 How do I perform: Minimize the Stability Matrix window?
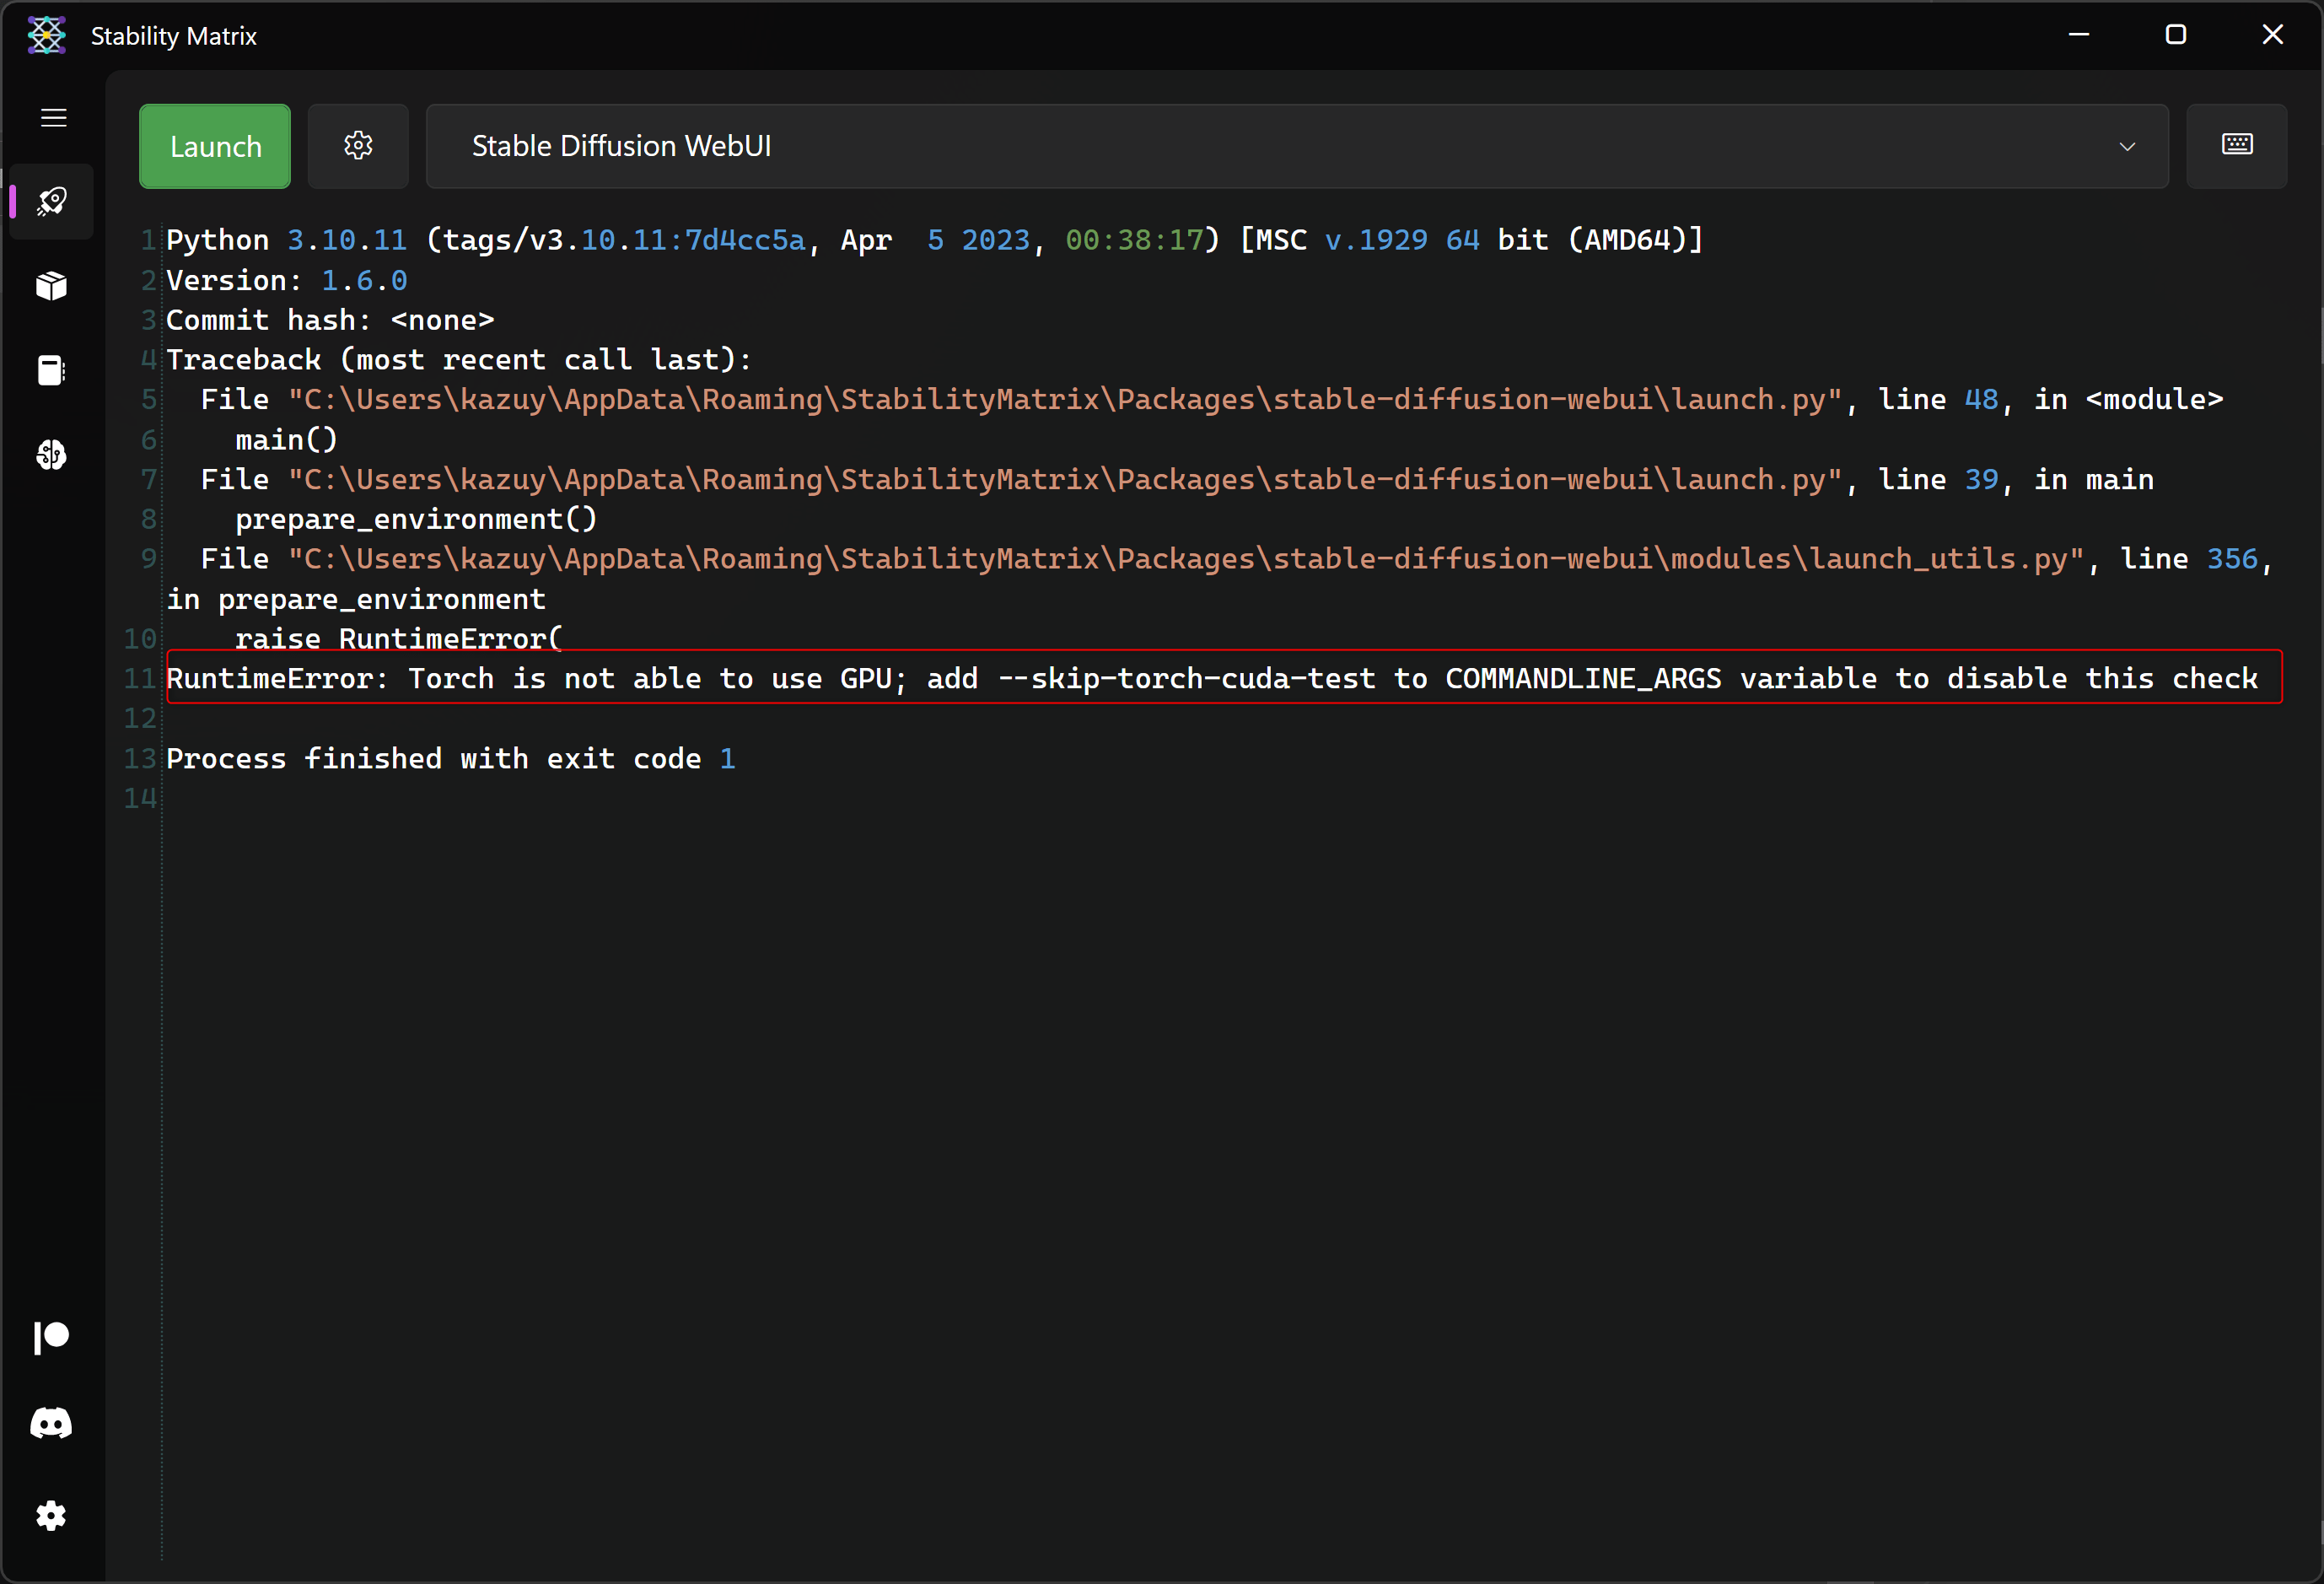pyautogui.click(x=2079, y=35)
